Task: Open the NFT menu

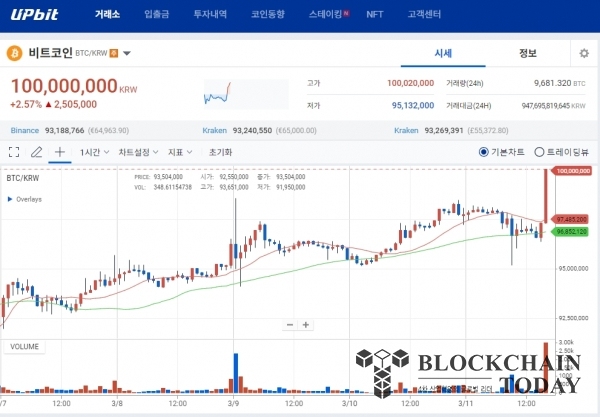Action: coord(375,15)
